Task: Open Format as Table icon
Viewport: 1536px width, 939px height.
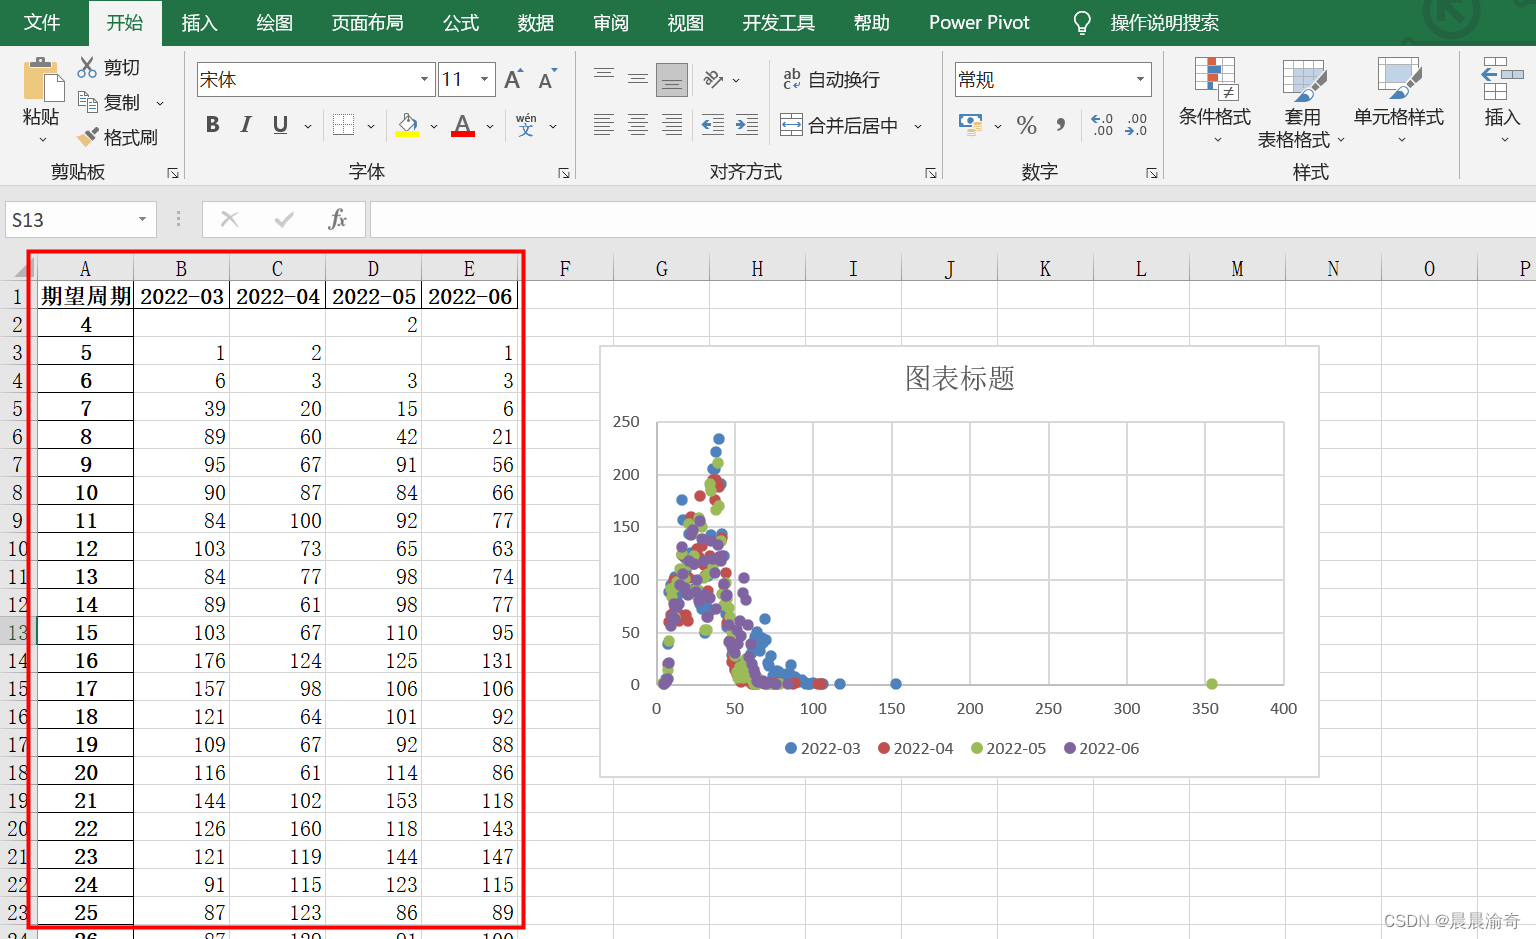Action: [x=1303, y=80]
